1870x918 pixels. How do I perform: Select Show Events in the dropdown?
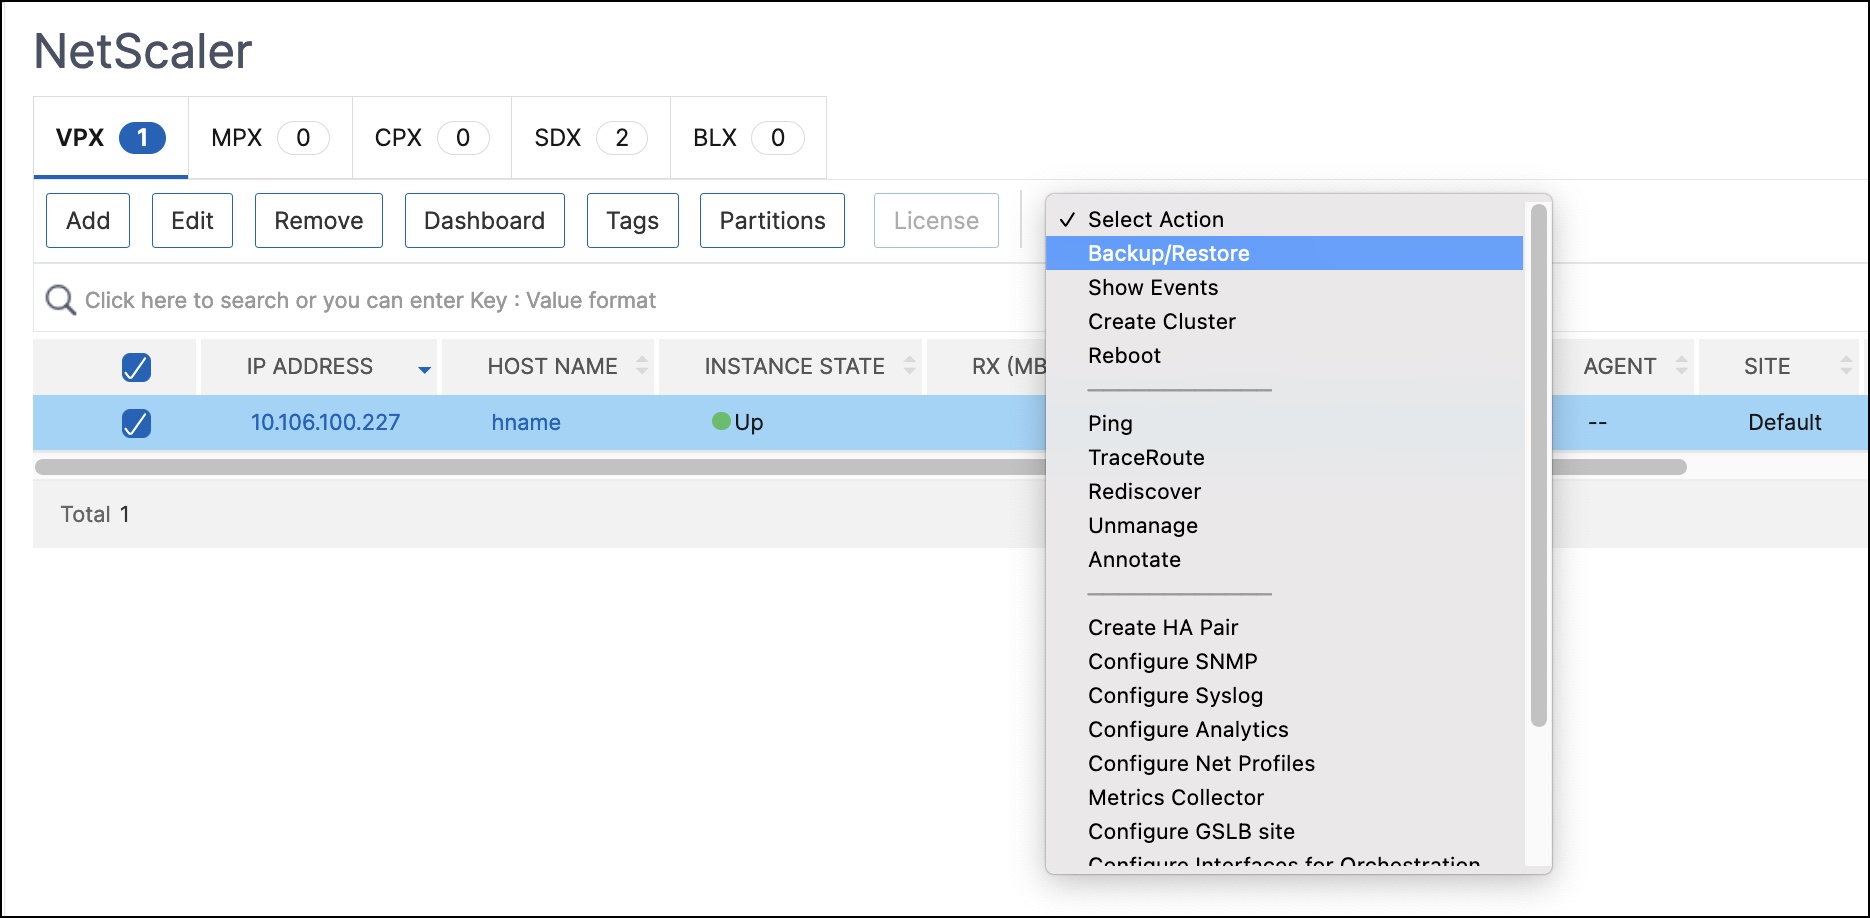click(1284, 287)
